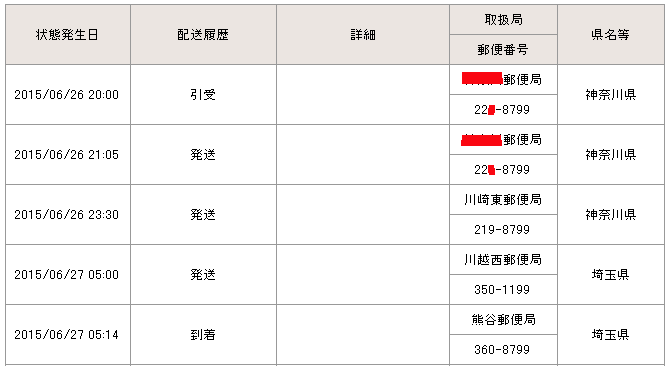Screen dimensions: 669x366
Task: Click the 2015/06/26 21:05 timestamp
Action: click(x=67, y=154)
